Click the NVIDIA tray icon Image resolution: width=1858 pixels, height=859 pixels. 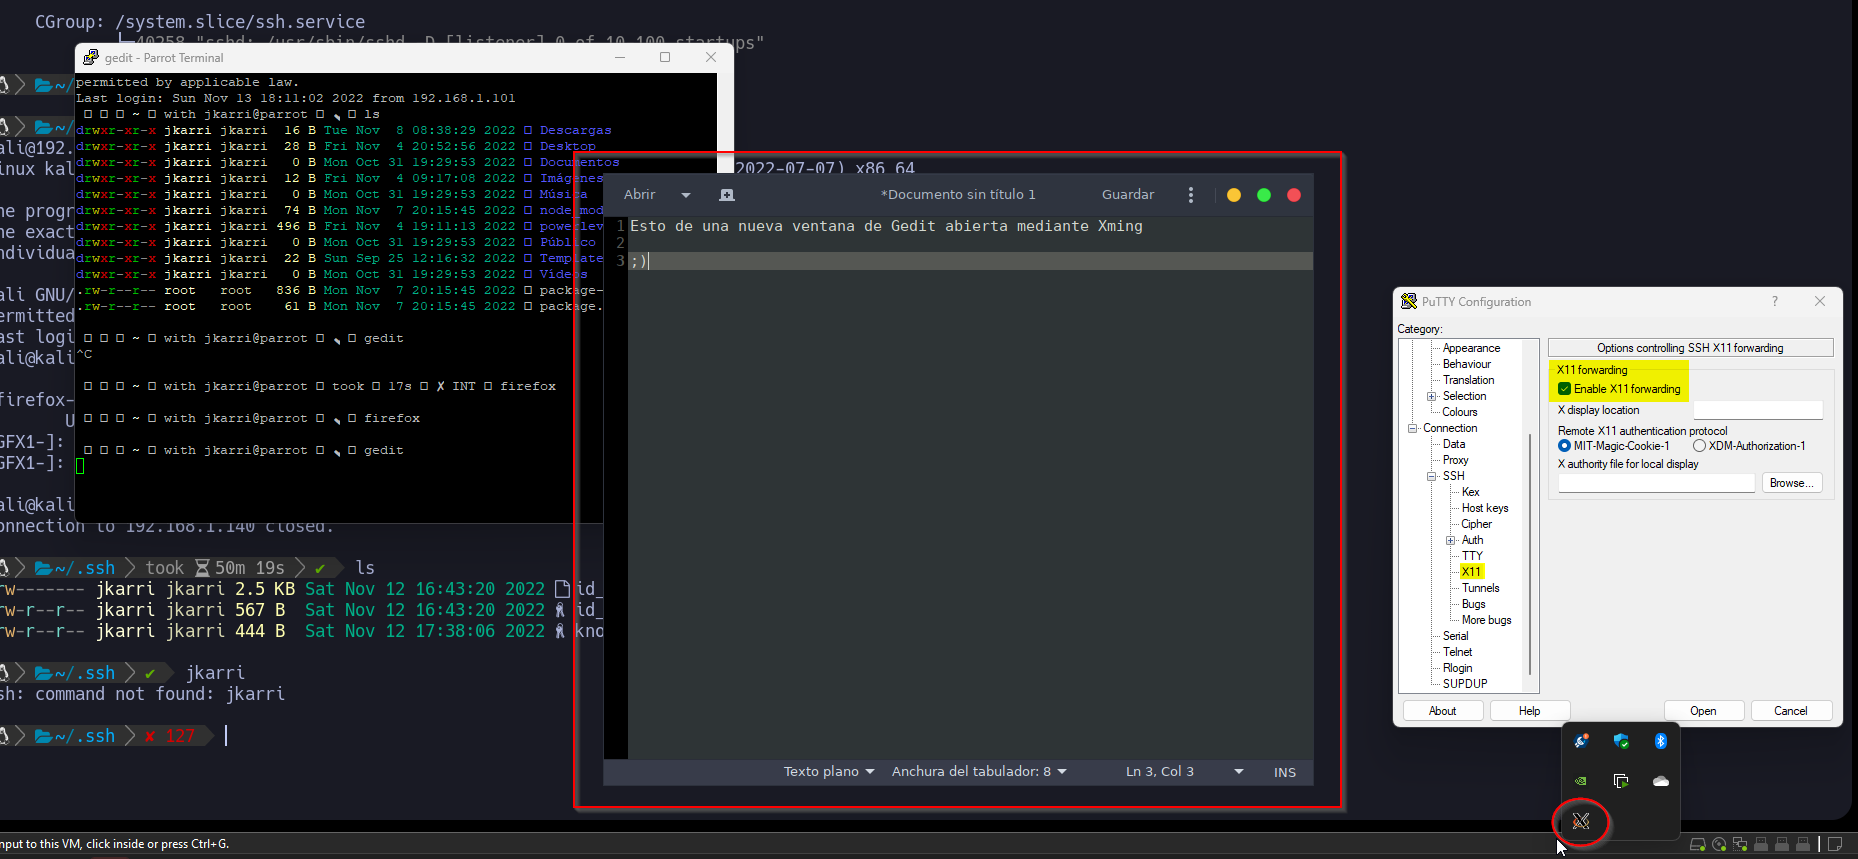[1581, 781]
